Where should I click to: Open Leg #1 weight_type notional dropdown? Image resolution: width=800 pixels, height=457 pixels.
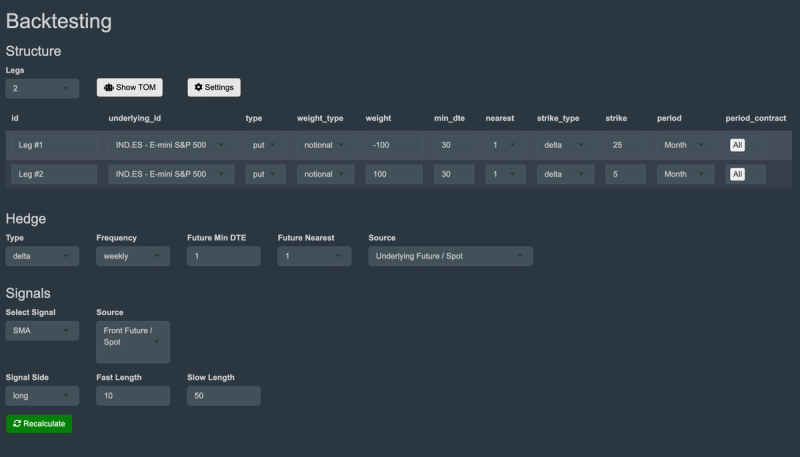pyautogui.click(x=326, y=145)
